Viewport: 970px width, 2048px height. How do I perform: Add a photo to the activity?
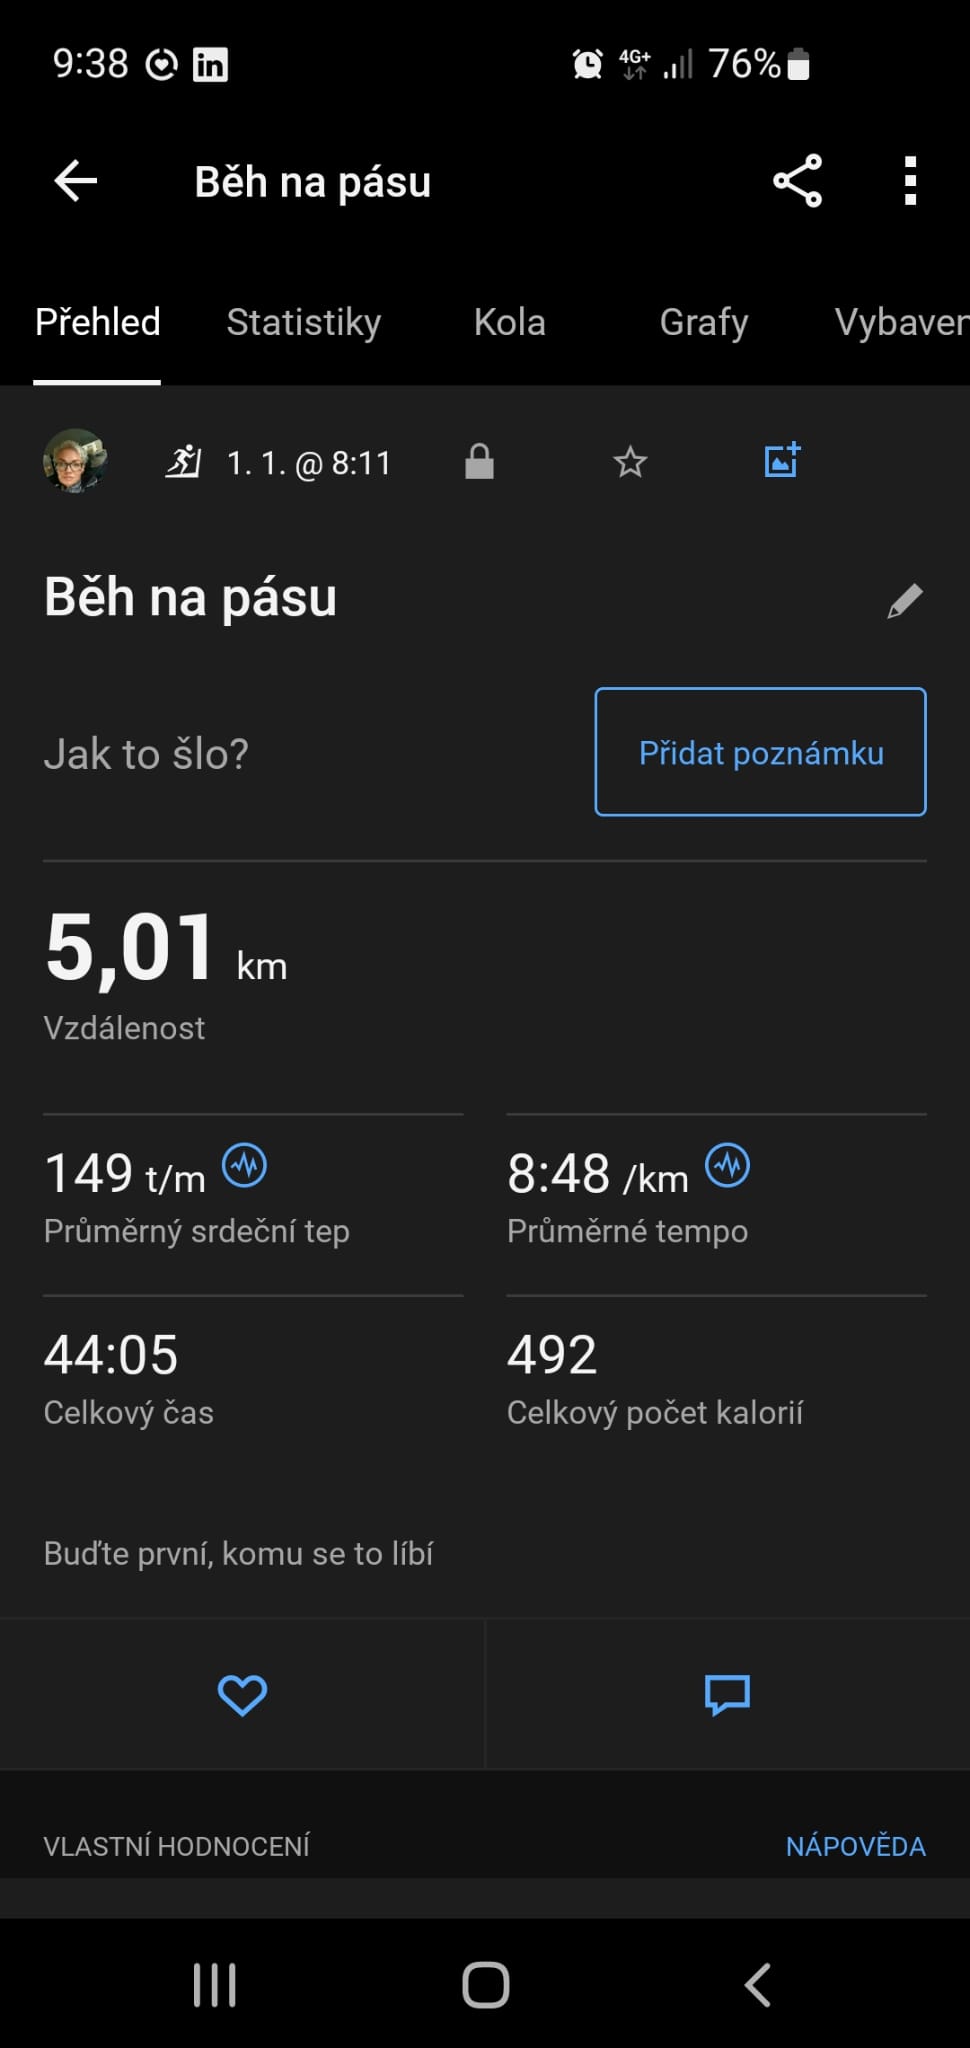(782, 460)
